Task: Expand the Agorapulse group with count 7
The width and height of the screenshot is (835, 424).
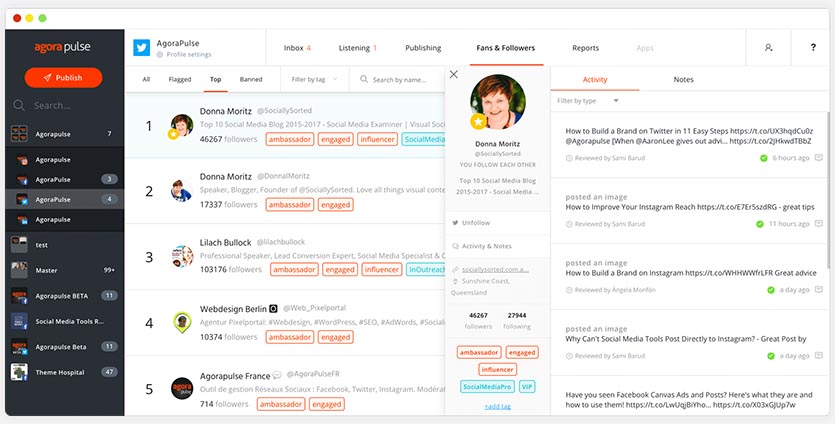Action: click(x=64, y=134)
